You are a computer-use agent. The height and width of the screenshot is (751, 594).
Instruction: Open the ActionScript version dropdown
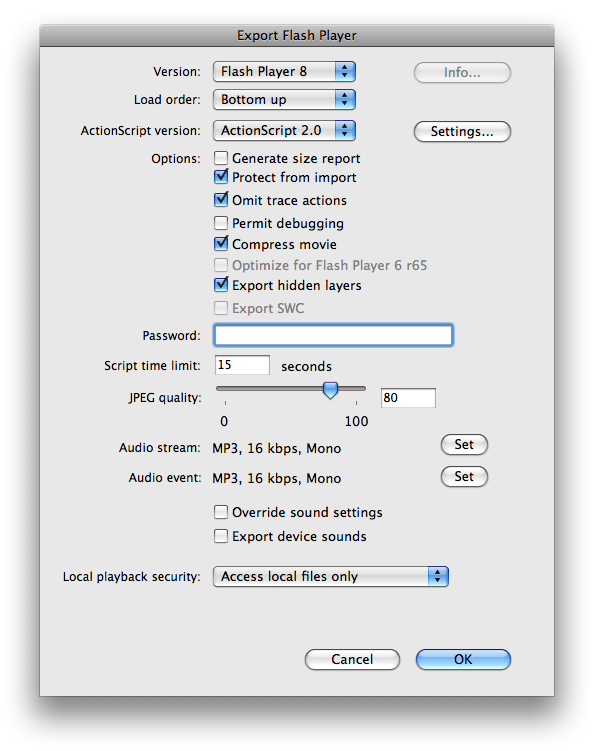(284, 130)
